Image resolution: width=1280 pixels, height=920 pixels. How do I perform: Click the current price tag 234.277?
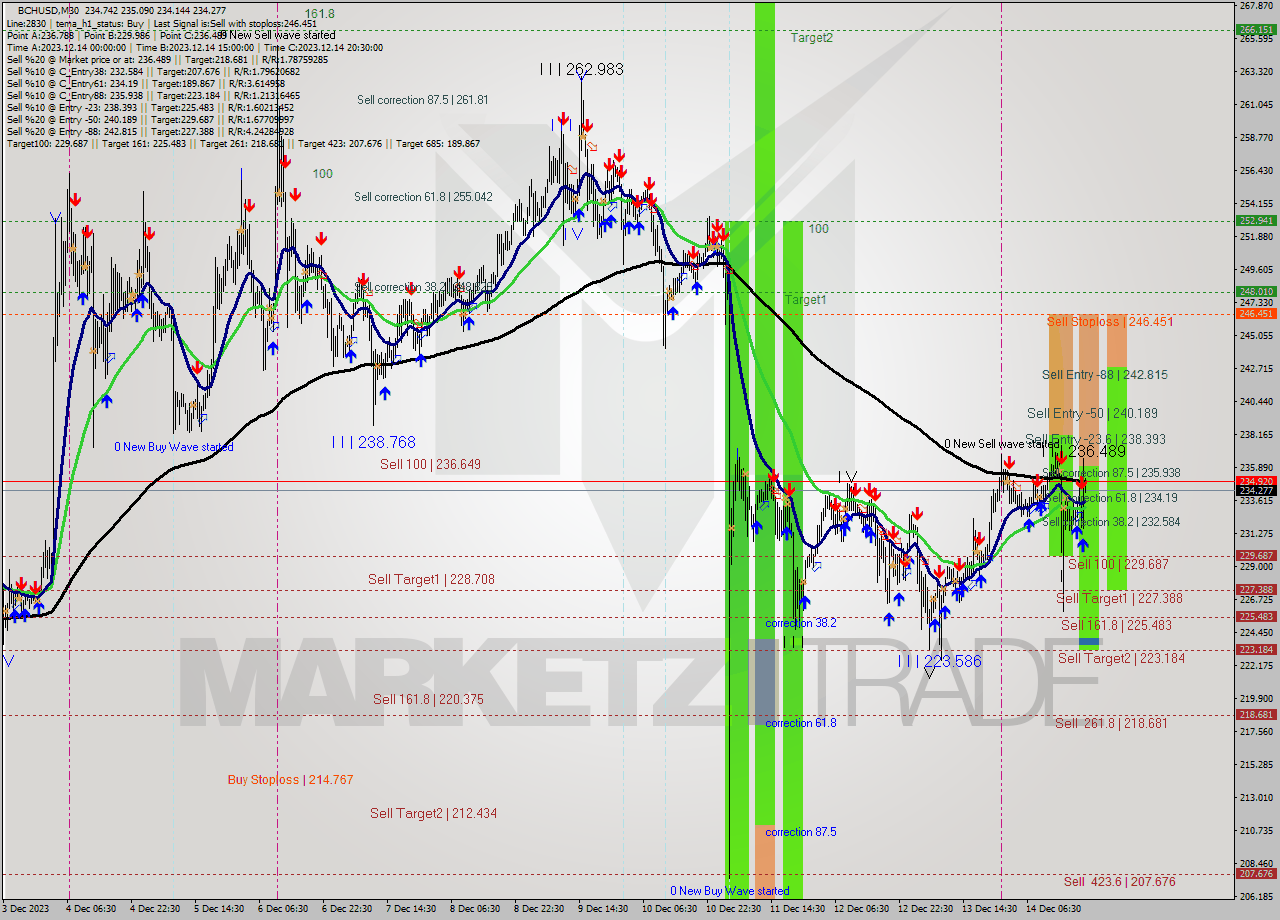1257,490
